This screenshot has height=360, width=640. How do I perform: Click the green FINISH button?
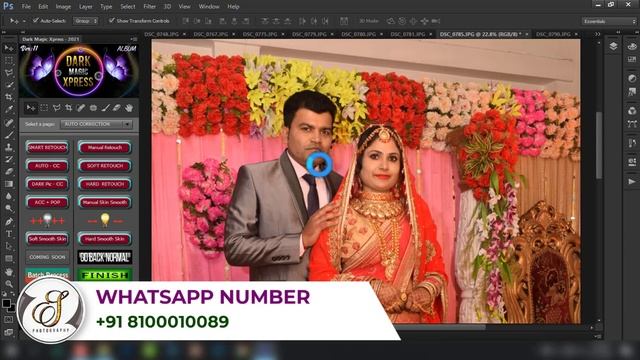click(x=105, y=275)
